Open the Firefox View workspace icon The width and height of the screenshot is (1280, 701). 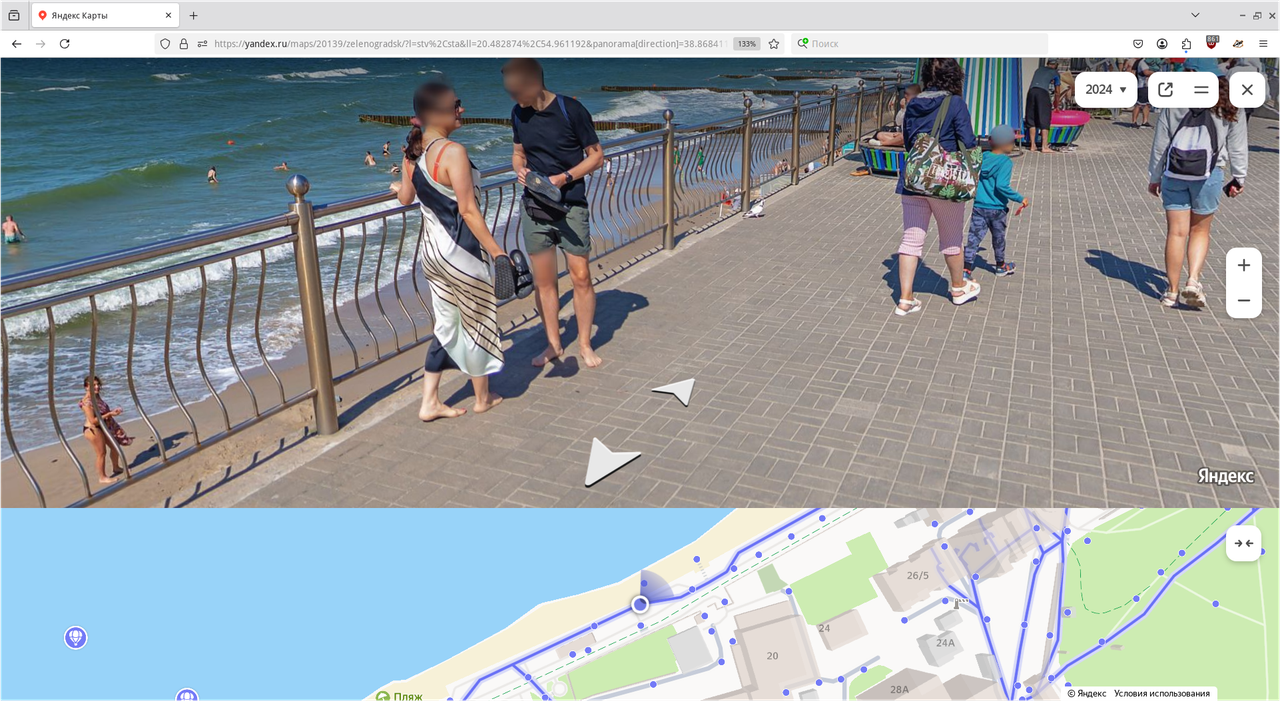tap(13, 15)
